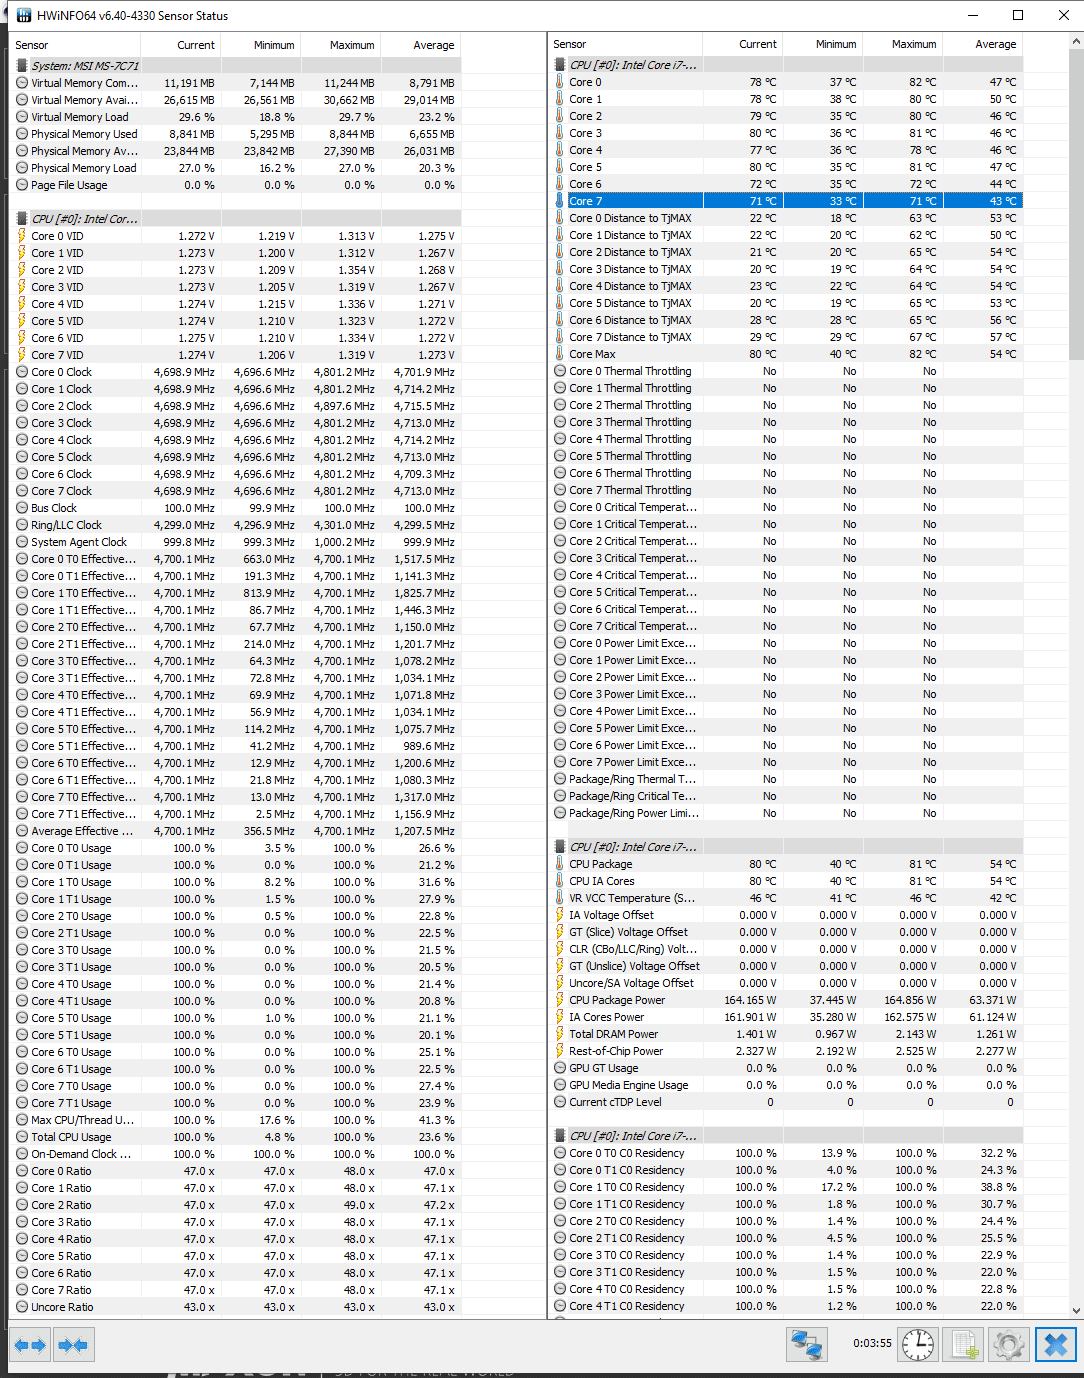Viewport: 1084px width, 1378px height.
Task: Select the left panel CPU [#0] group header
Action: [236, 219]
